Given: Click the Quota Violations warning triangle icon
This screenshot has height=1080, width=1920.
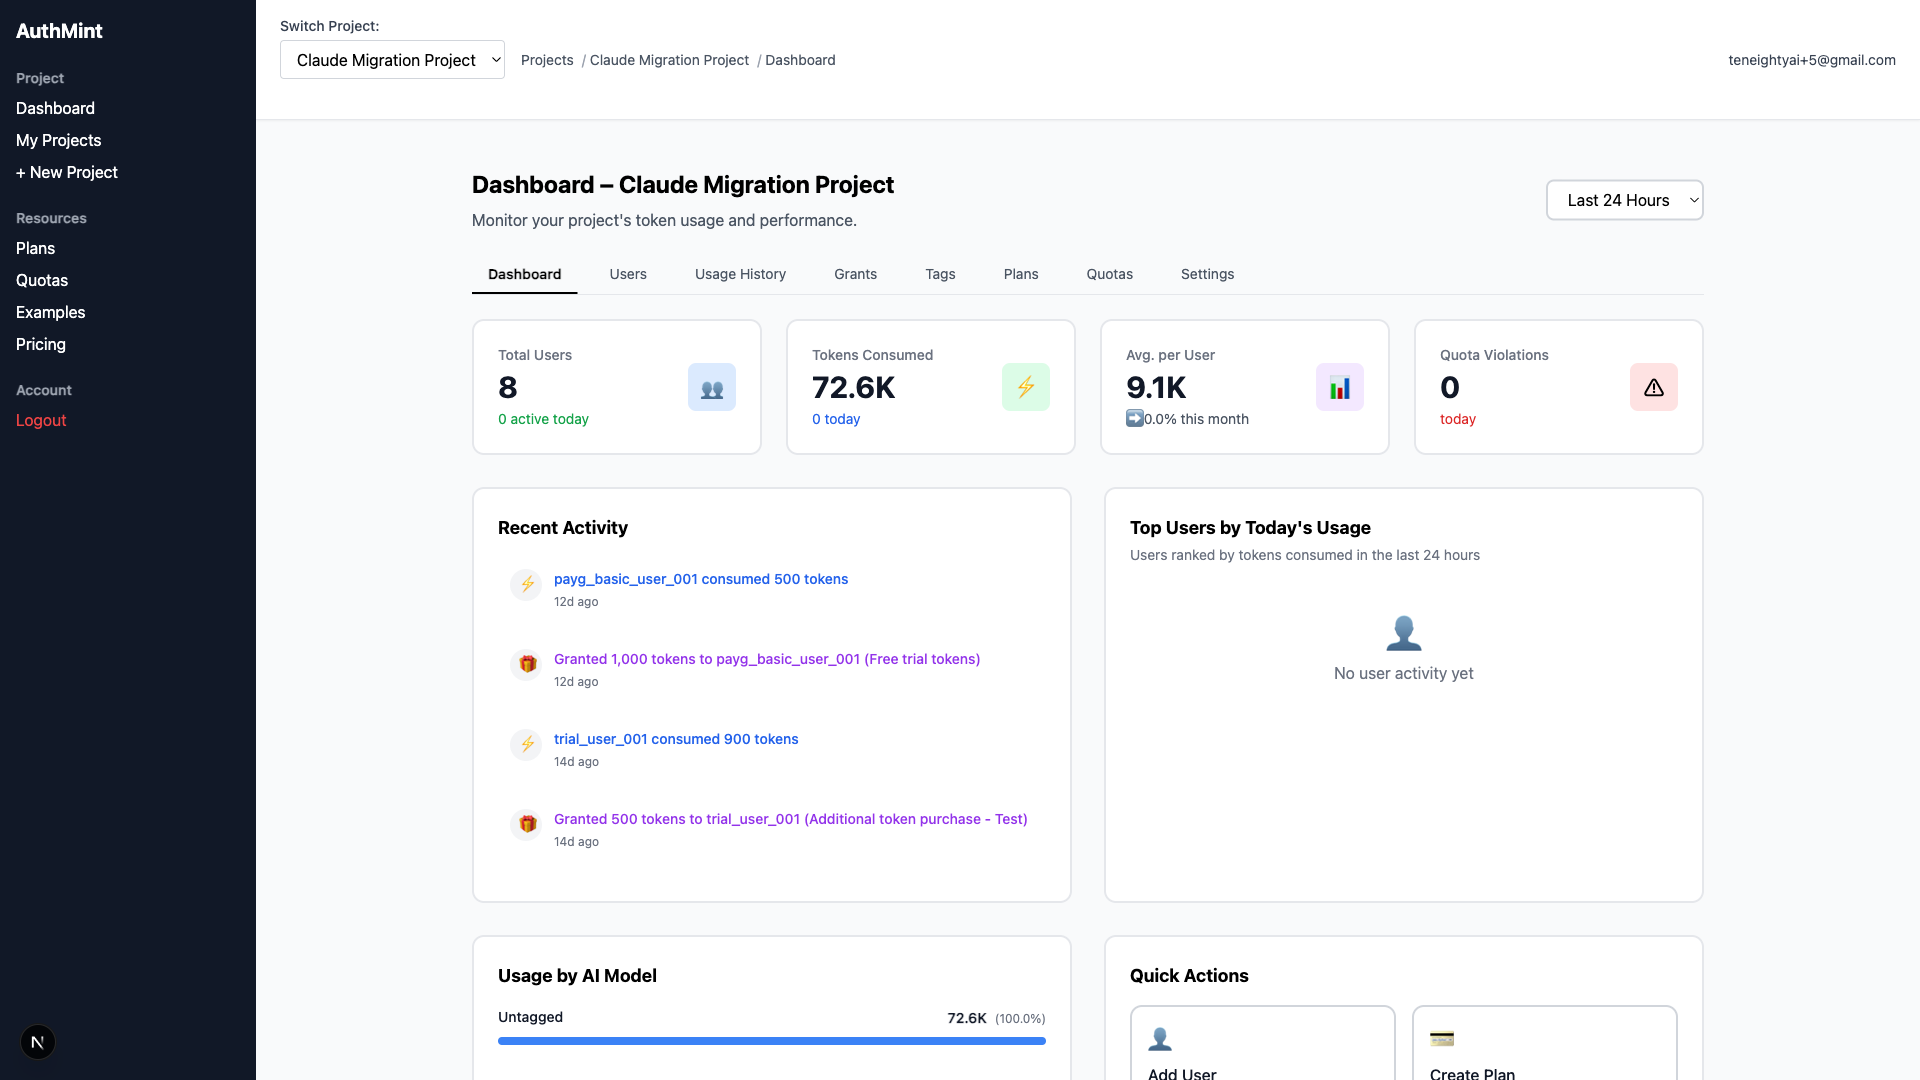Looking at the screenshot, I should coord(1654,387).
